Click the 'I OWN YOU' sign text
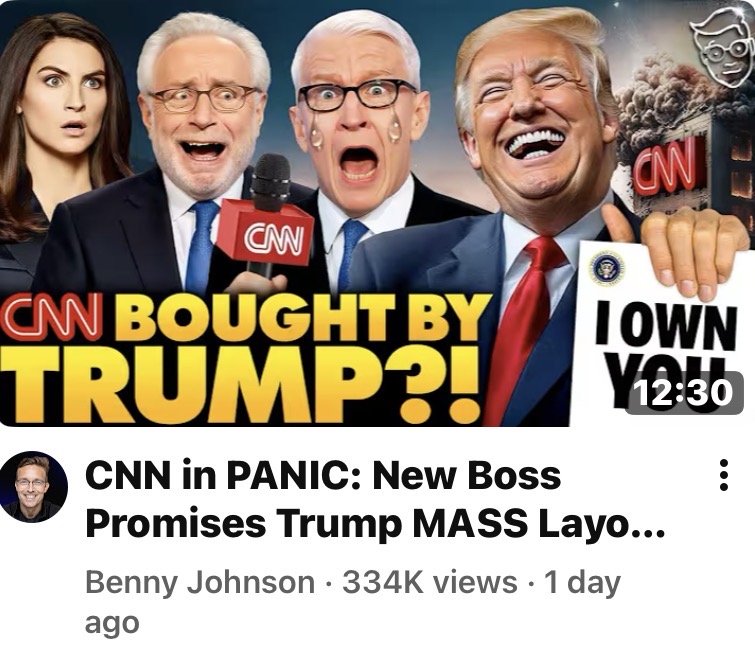 665,347
